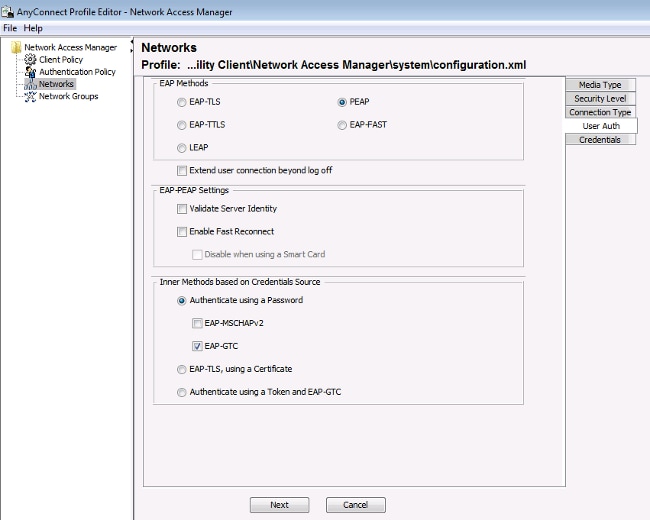Open Authentication Policy in the tree
Screen dimensions: 650x520
(x=77, y=72)
